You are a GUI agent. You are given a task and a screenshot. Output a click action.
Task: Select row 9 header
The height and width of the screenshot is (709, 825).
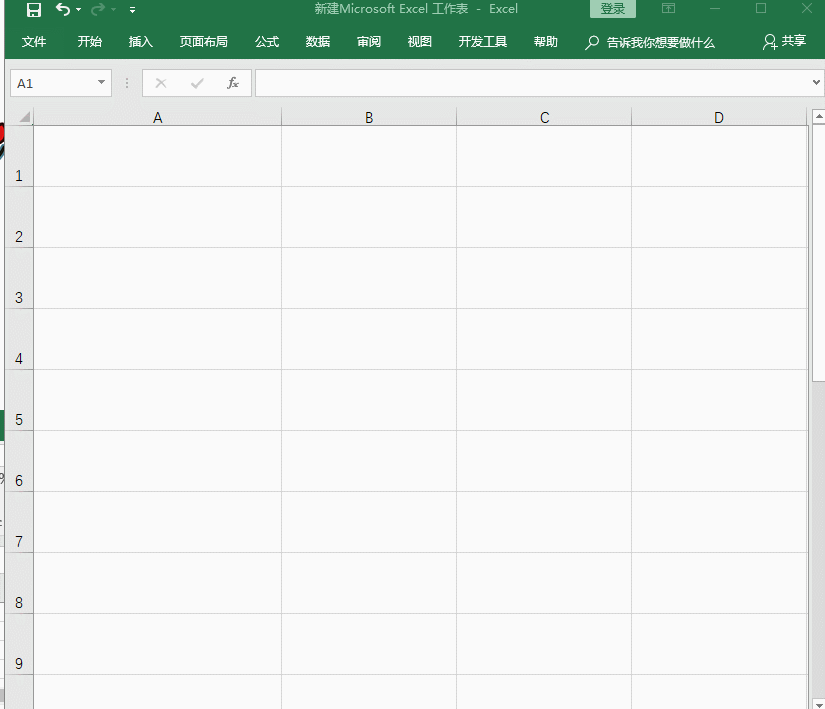[x=19, y=644]
